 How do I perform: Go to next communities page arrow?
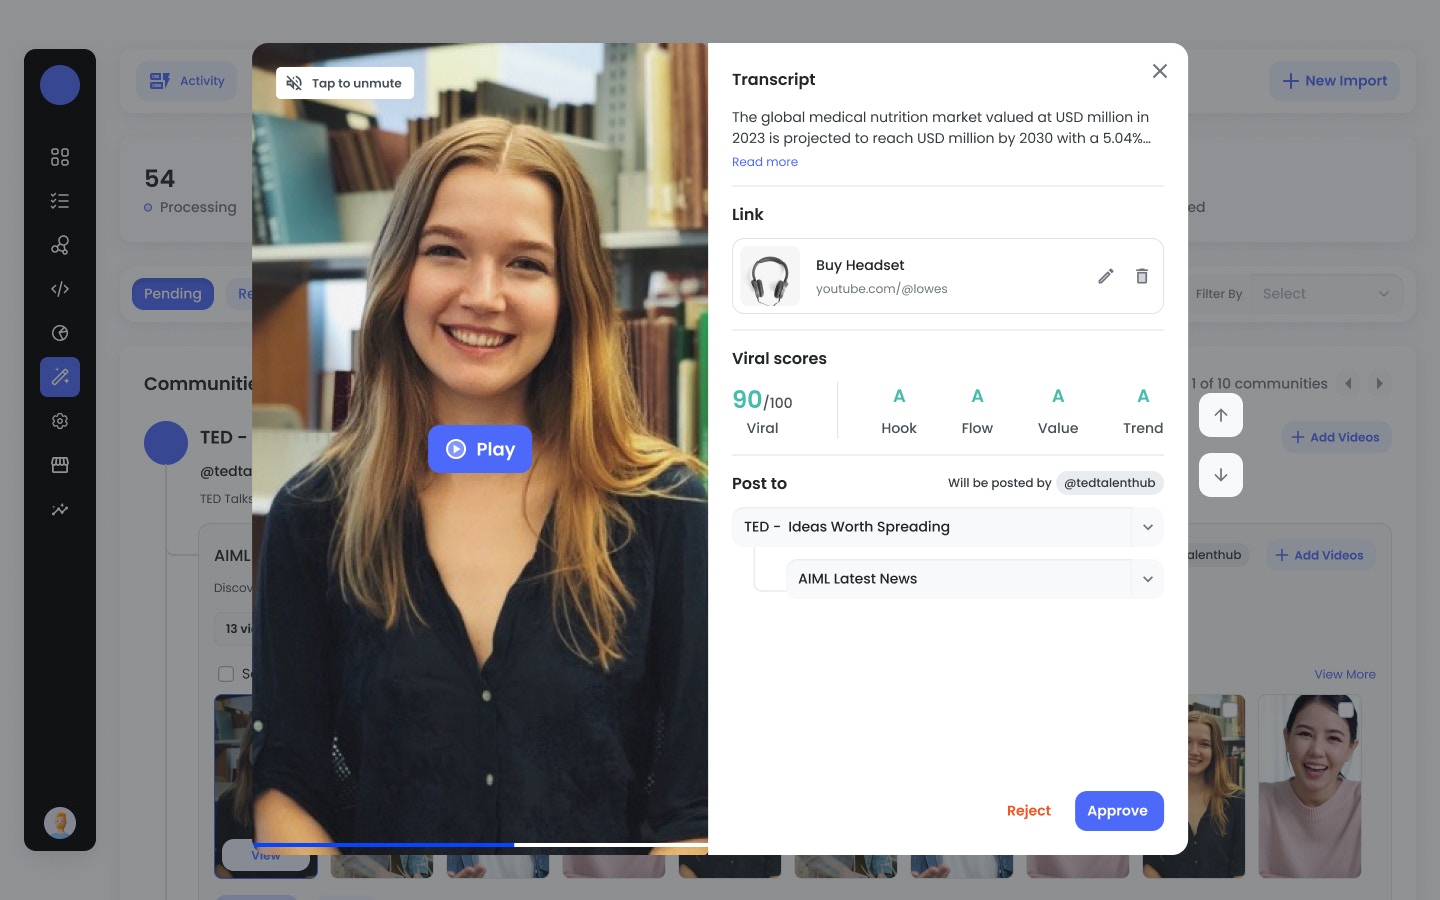[1380, 384]
